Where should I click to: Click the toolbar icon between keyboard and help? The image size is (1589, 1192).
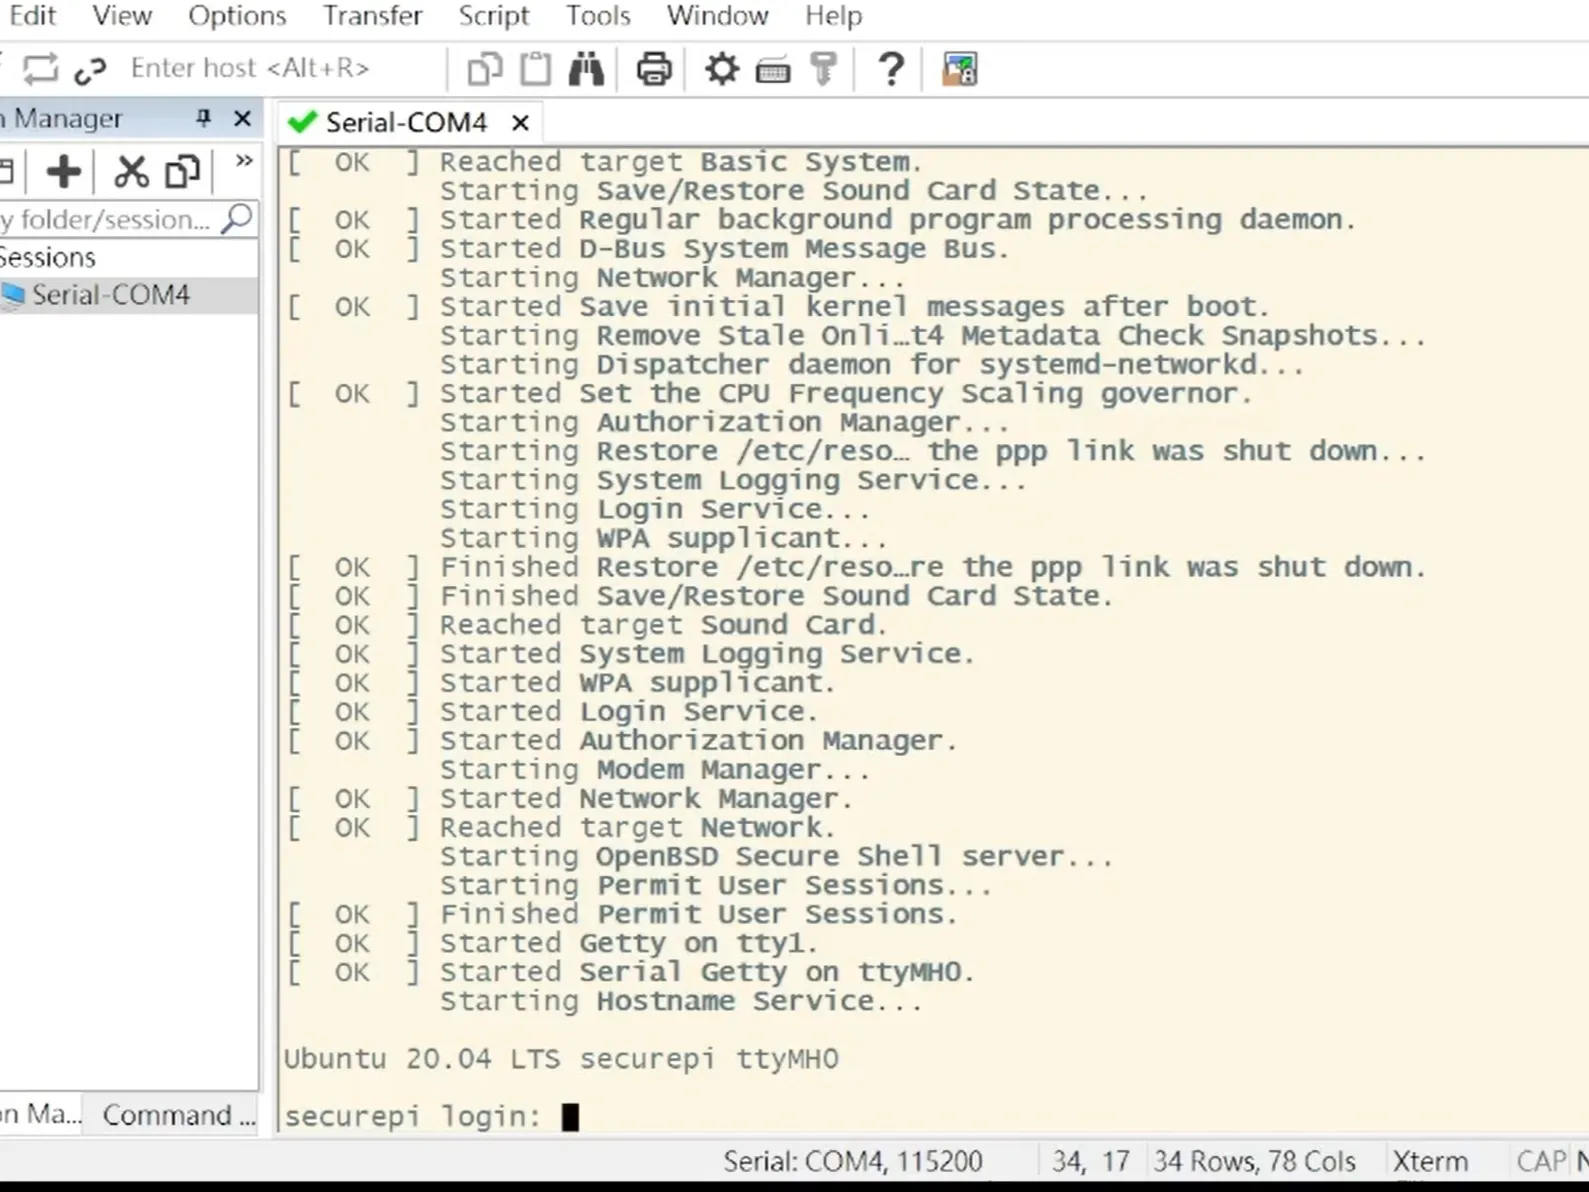click(824, 69)
